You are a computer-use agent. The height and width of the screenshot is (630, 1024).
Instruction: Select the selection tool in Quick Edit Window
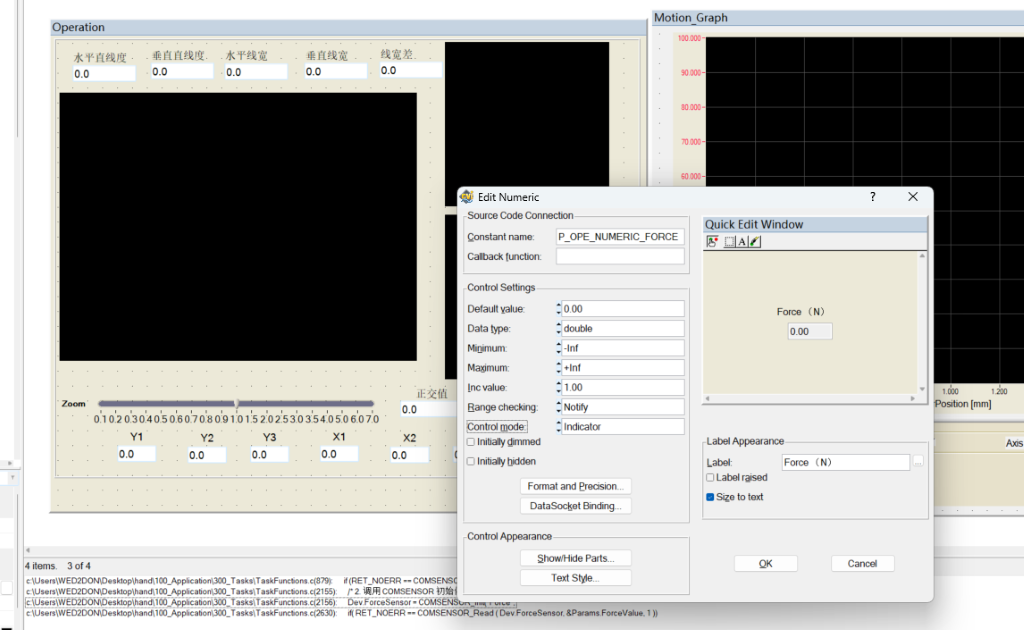tap(729, 241)
